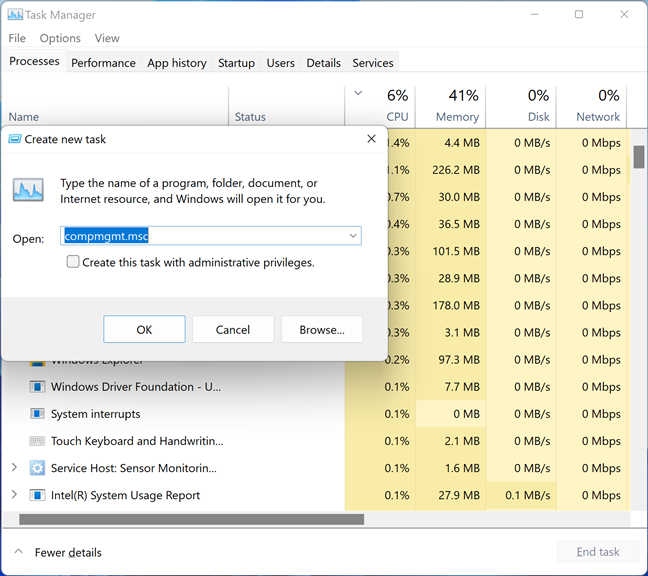Open the View menu
Viewport: 648px width, 576px height.
[x=107, y=38]
